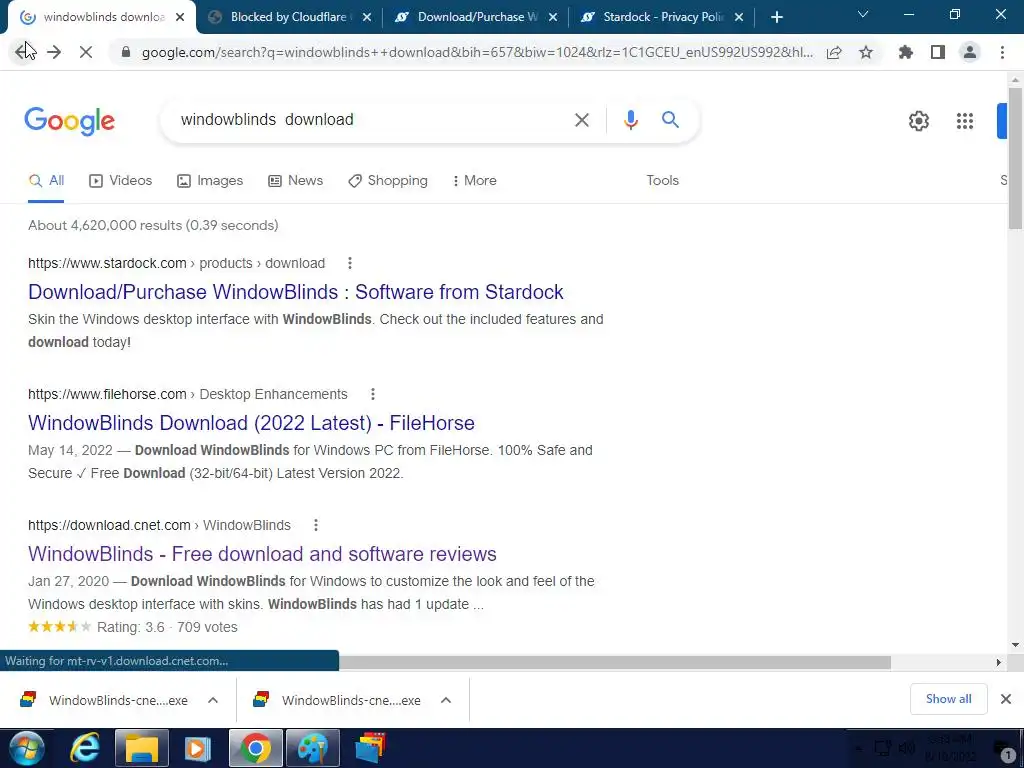Show Videos results

pyautogui.click(x=121, y=181)
